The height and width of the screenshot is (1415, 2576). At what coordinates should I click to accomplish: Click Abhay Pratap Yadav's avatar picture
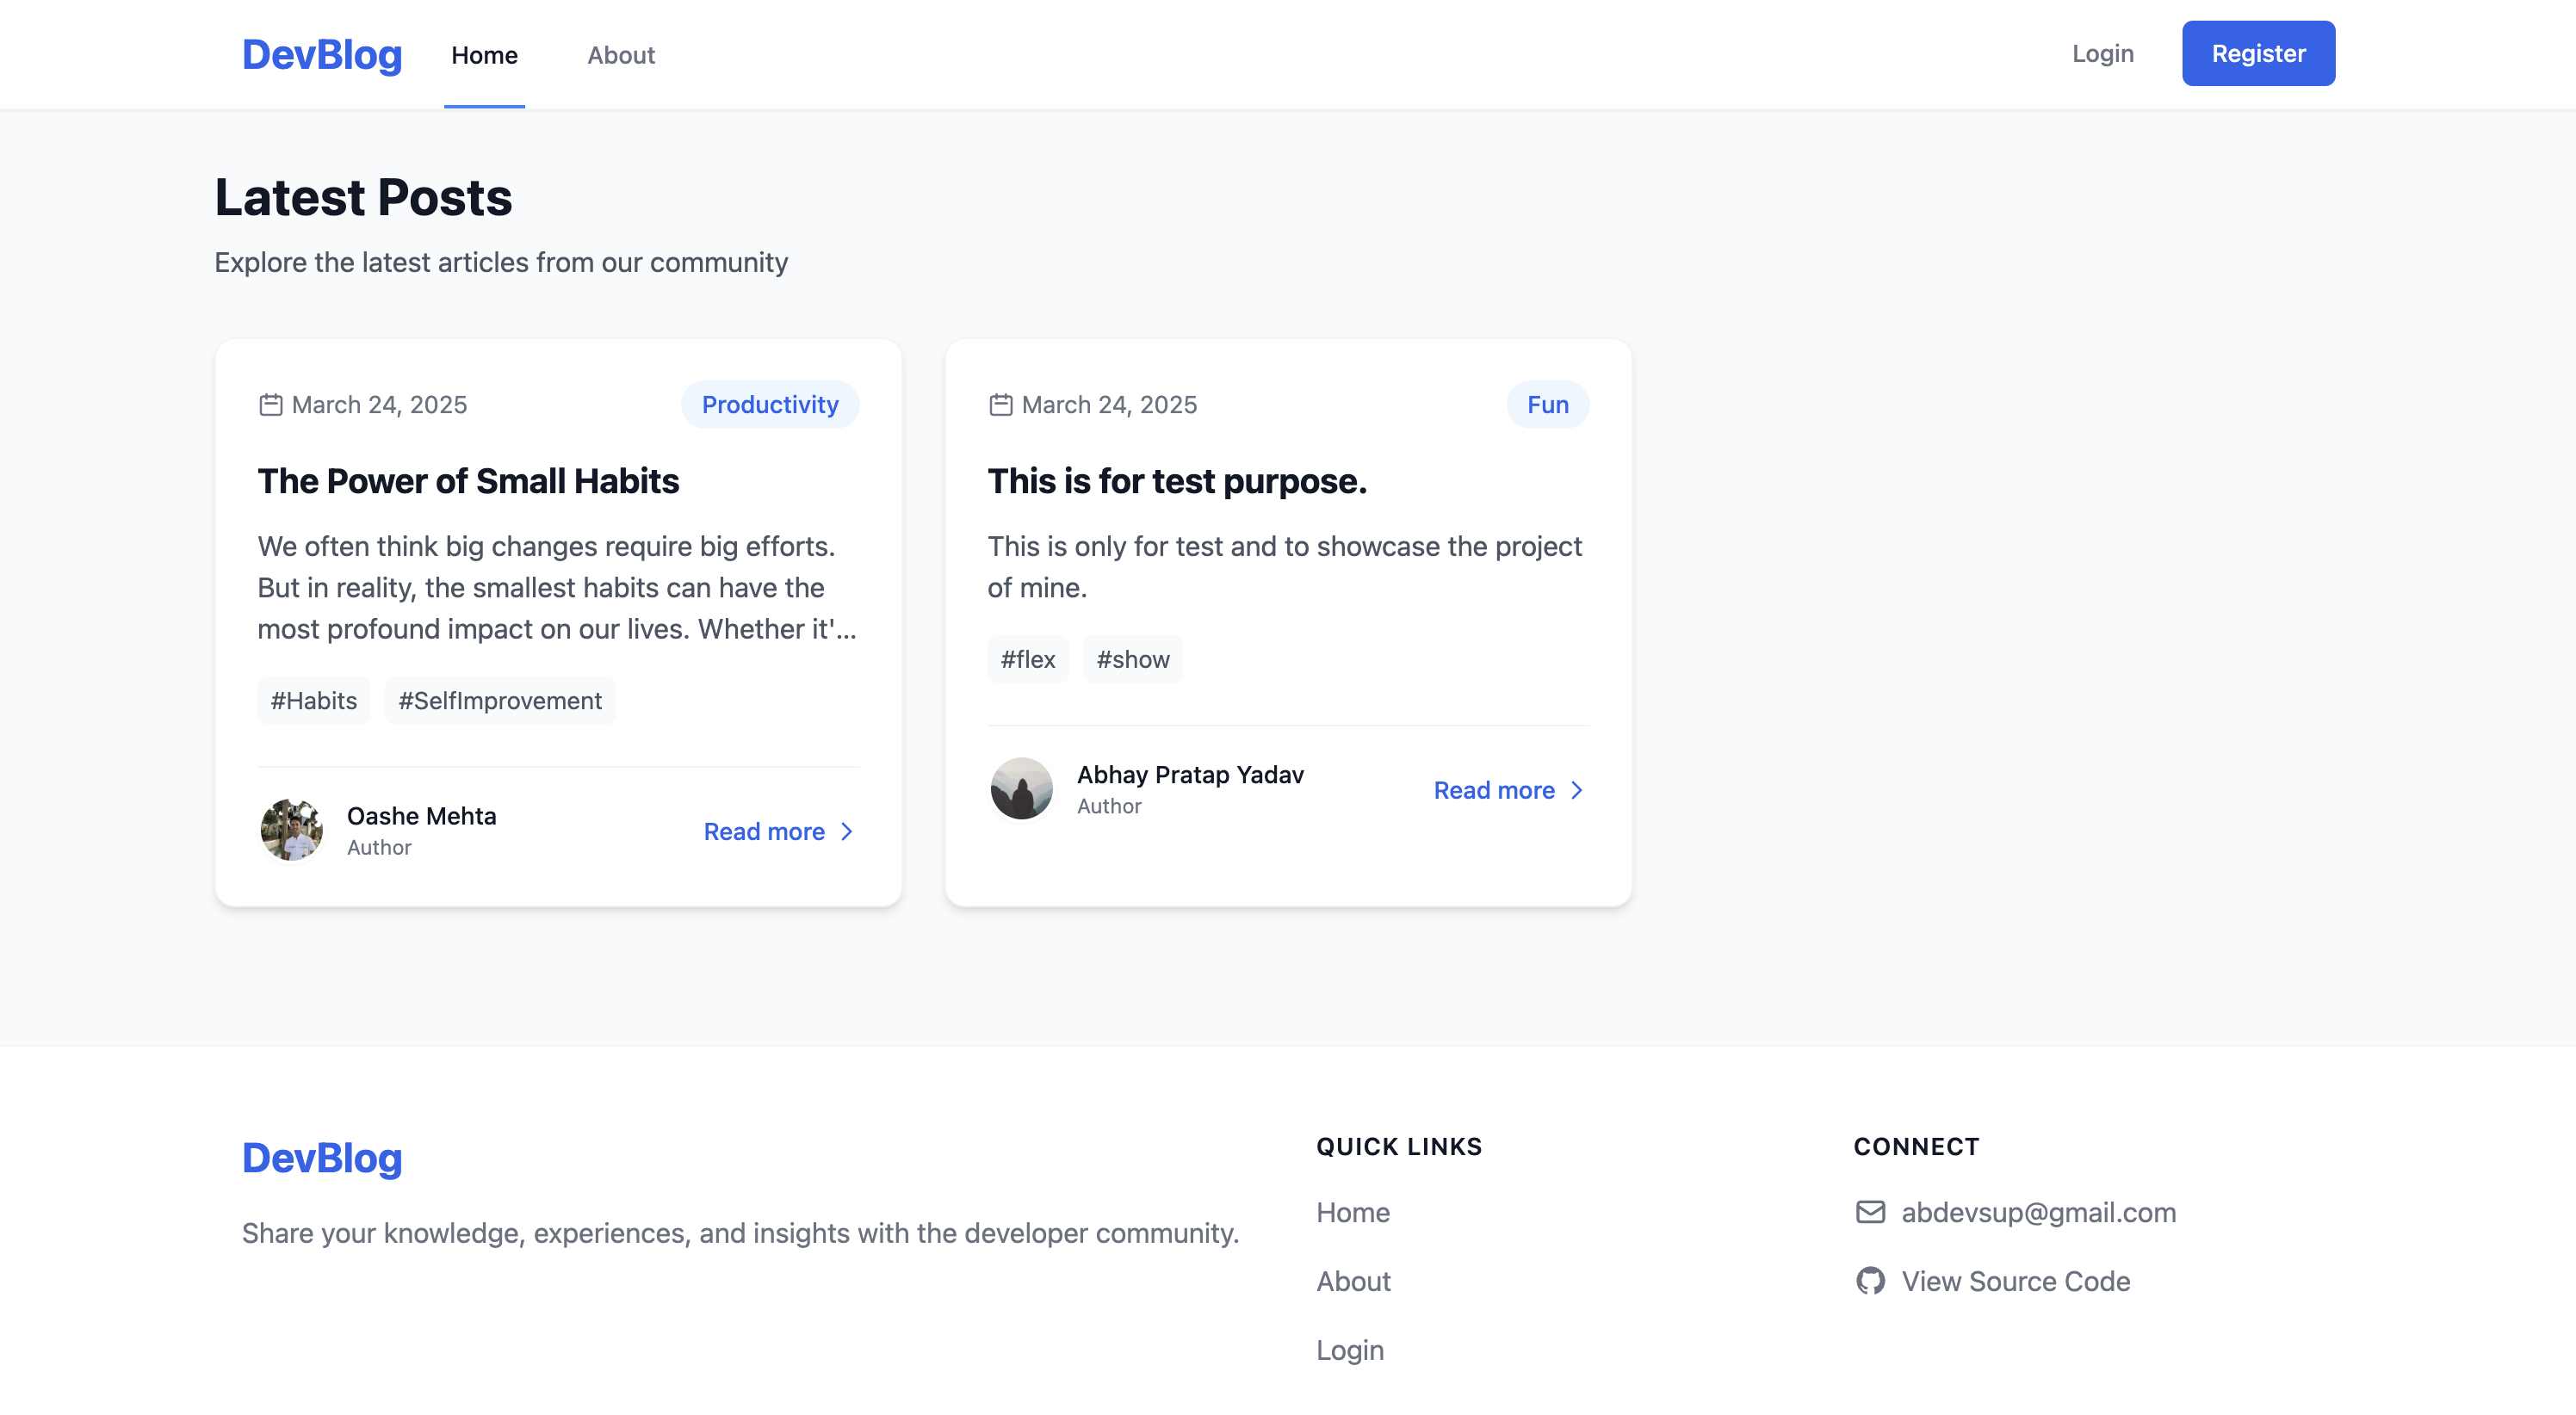1021,789
